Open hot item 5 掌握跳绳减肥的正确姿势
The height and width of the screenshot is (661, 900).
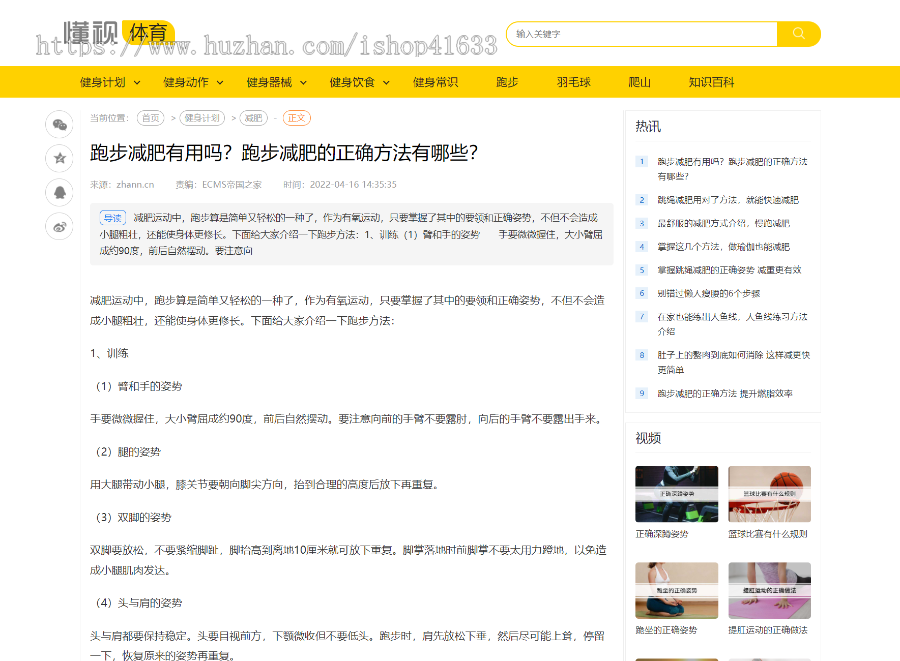(729, 270)
